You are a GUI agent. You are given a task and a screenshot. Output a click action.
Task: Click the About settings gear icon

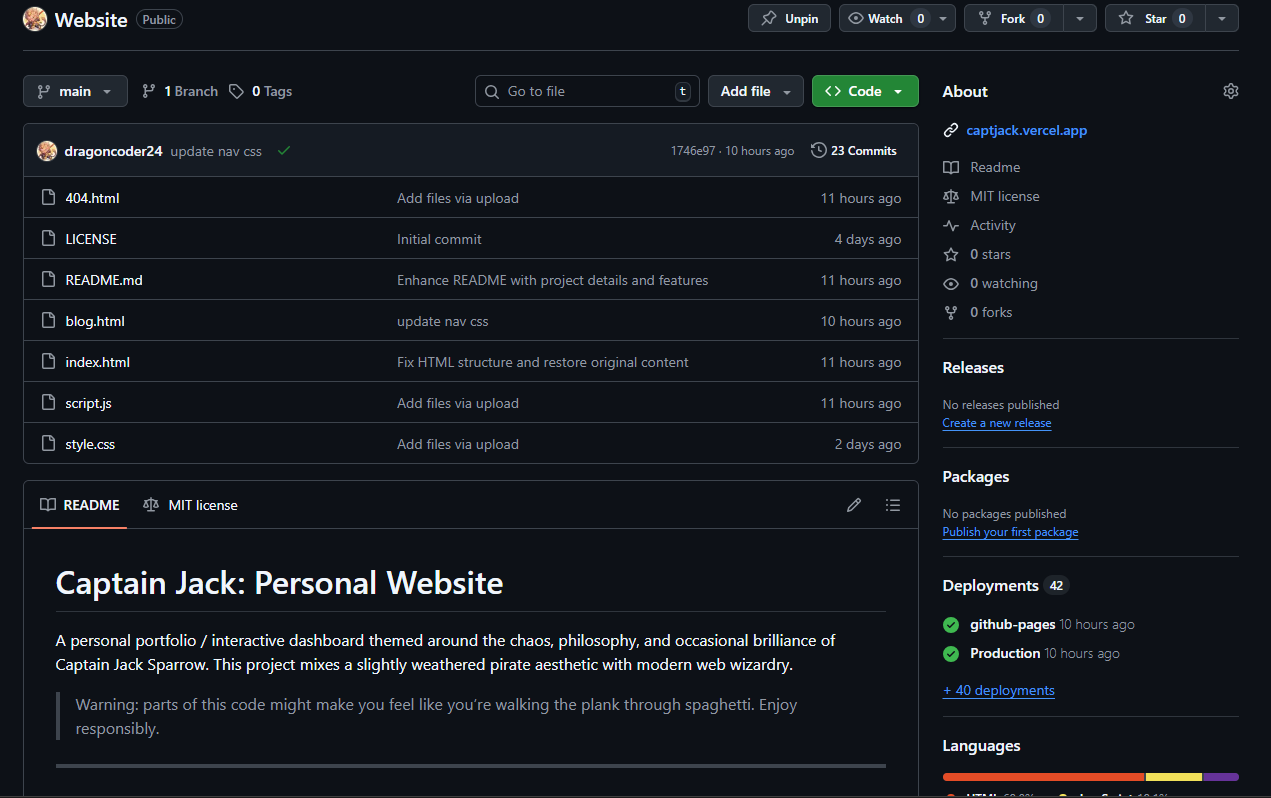(x=1230, y=91)
